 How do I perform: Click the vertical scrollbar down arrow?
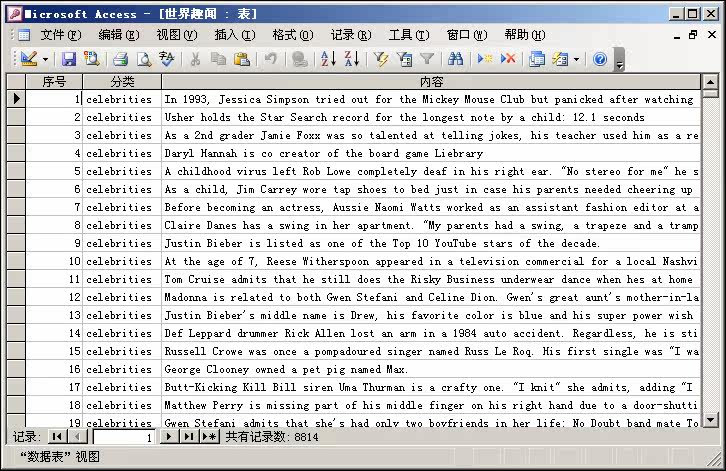click(710, 420)
